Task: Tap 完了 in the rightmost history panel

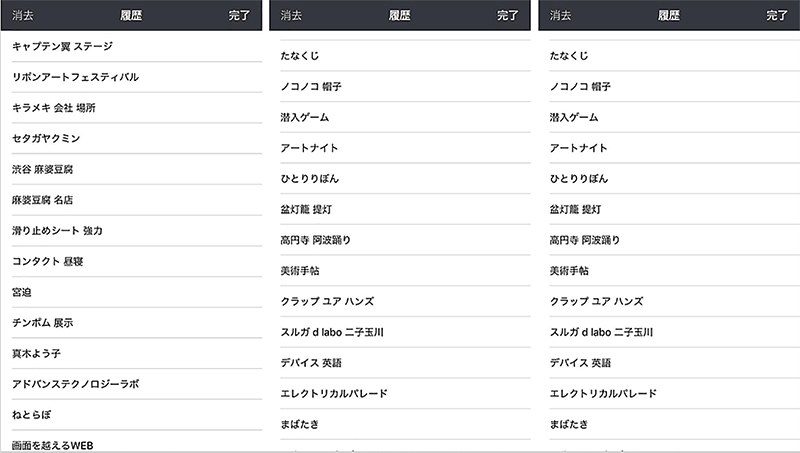Action: coord(777,16)
